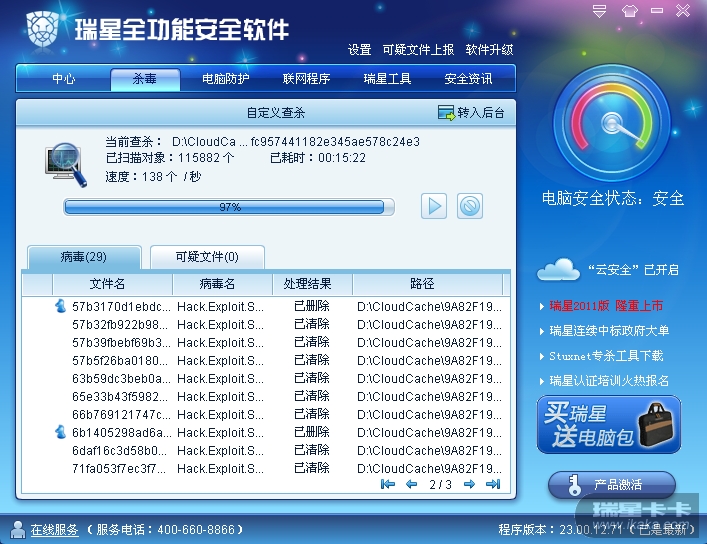The height and width of the screenshot is (544, 707).
Task: Select row 71fa053f7ec3f7...
Action: 266,469
